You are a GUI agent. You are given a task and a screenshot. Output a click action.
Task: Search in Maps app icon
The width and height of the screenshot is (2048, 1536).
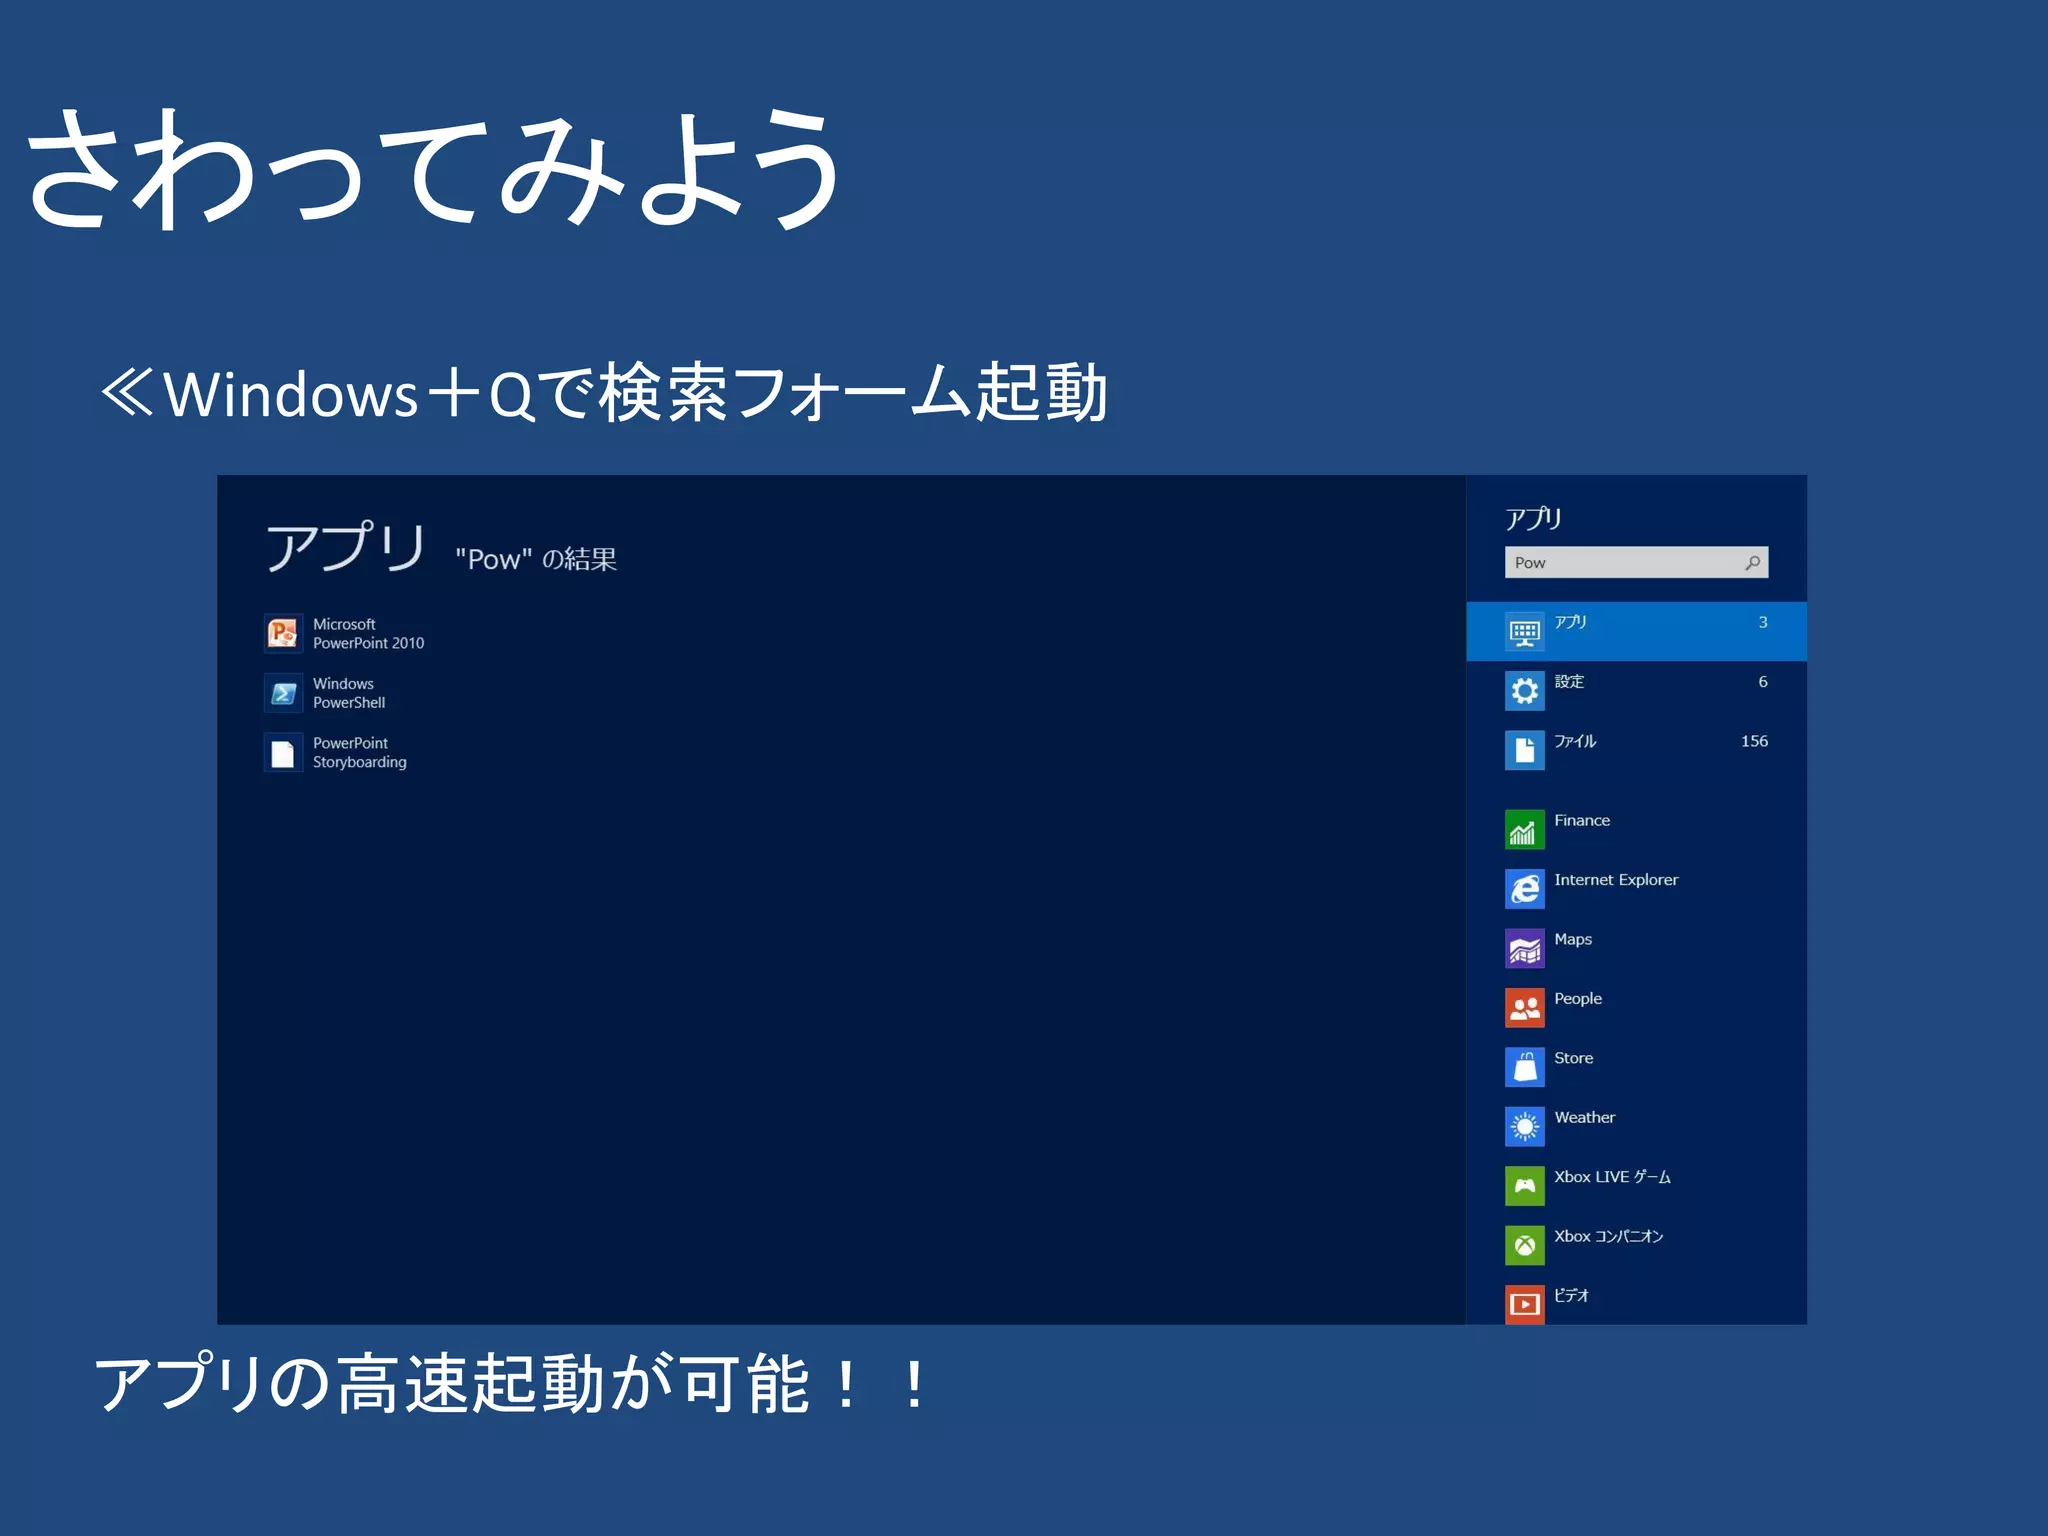tap(1524, 948)
